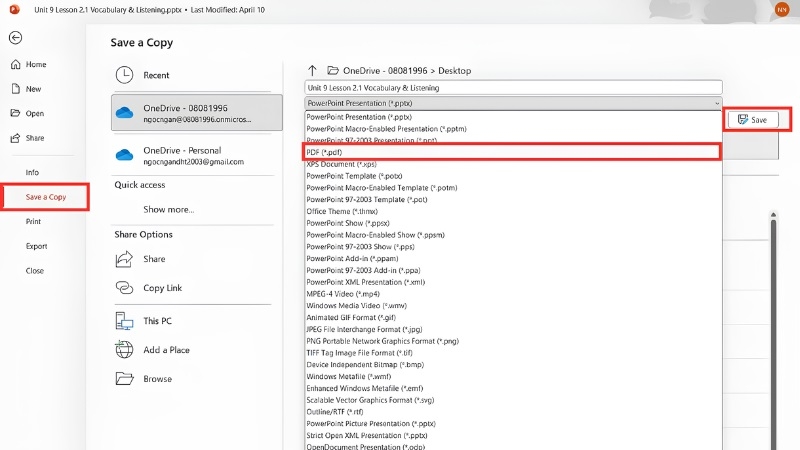Choose PowerPoint Picture Presentation (*.pptx)
Image resolution: width=800 pixels, height=450 pixels.
pyautogui.click(x=513, y=423)
